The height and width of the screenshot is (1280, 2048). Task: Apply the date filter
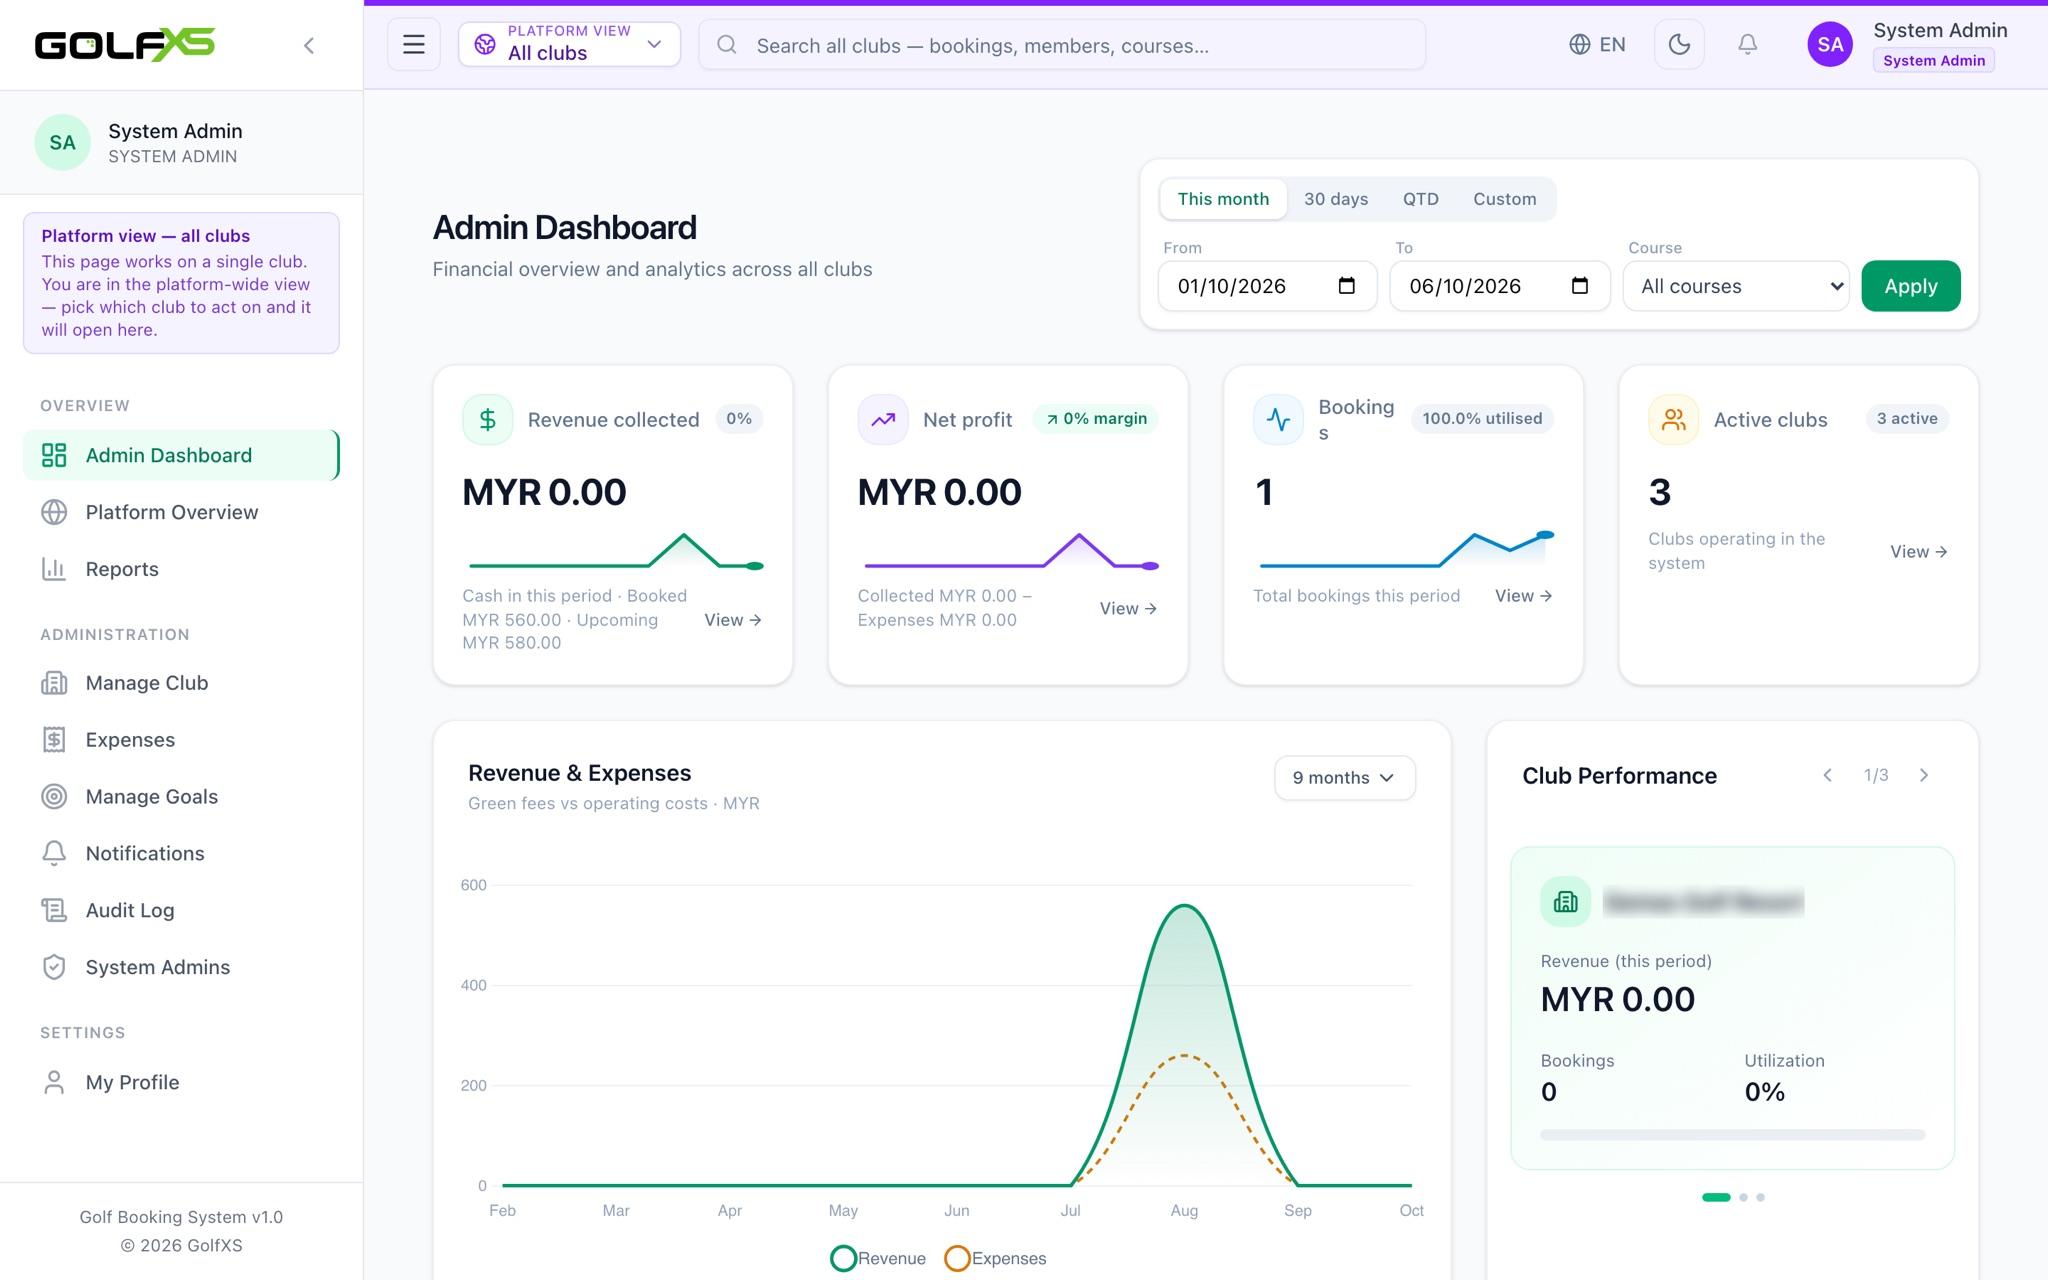1911,286
